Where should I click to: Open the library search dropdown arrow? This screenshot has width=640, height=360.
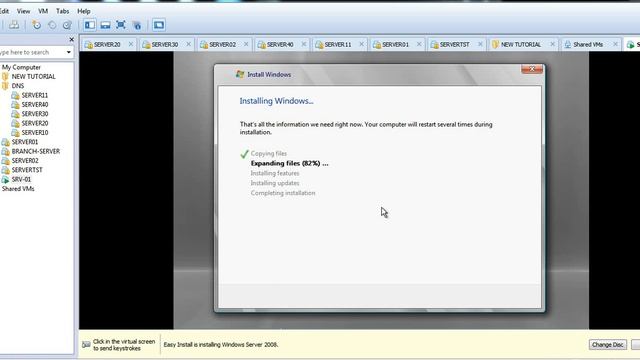click(x=69, y=52)
